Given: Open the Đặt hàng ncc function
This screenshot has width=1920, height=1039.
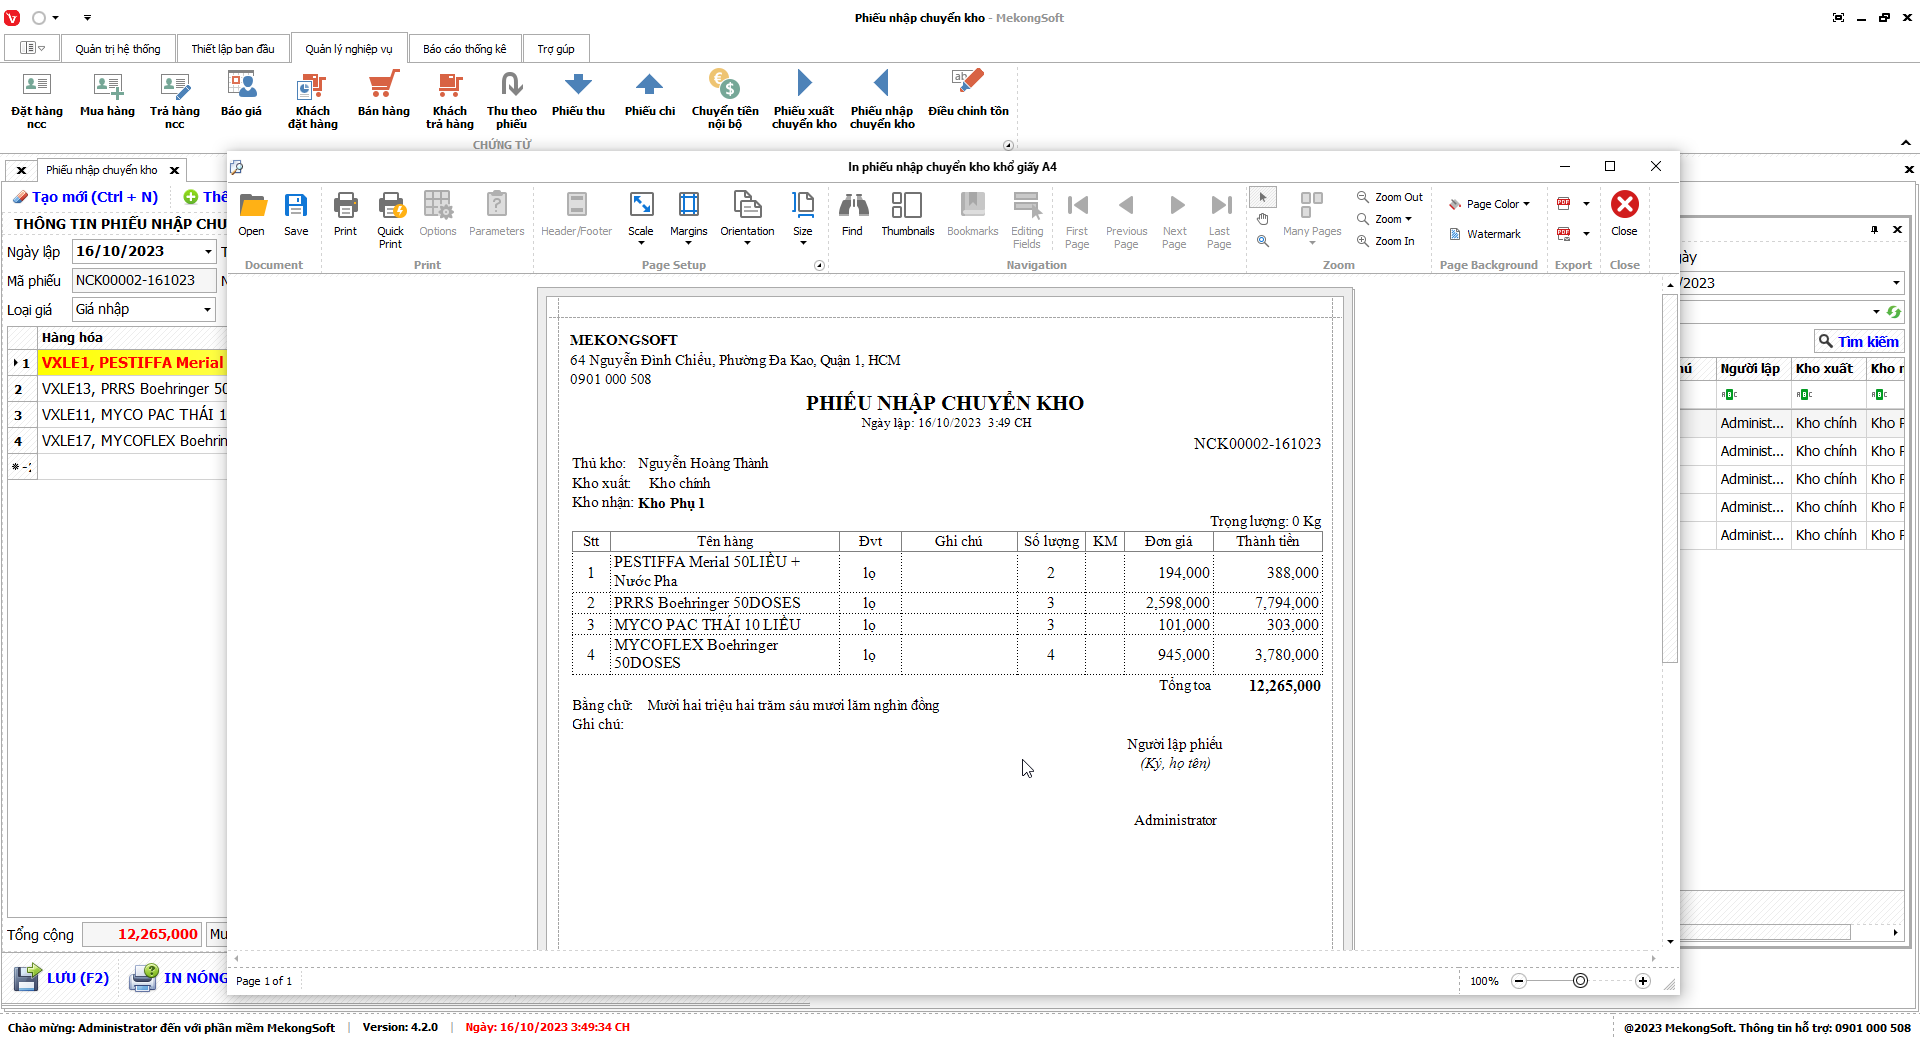Looking at the screenshot, I should [37, 100].
